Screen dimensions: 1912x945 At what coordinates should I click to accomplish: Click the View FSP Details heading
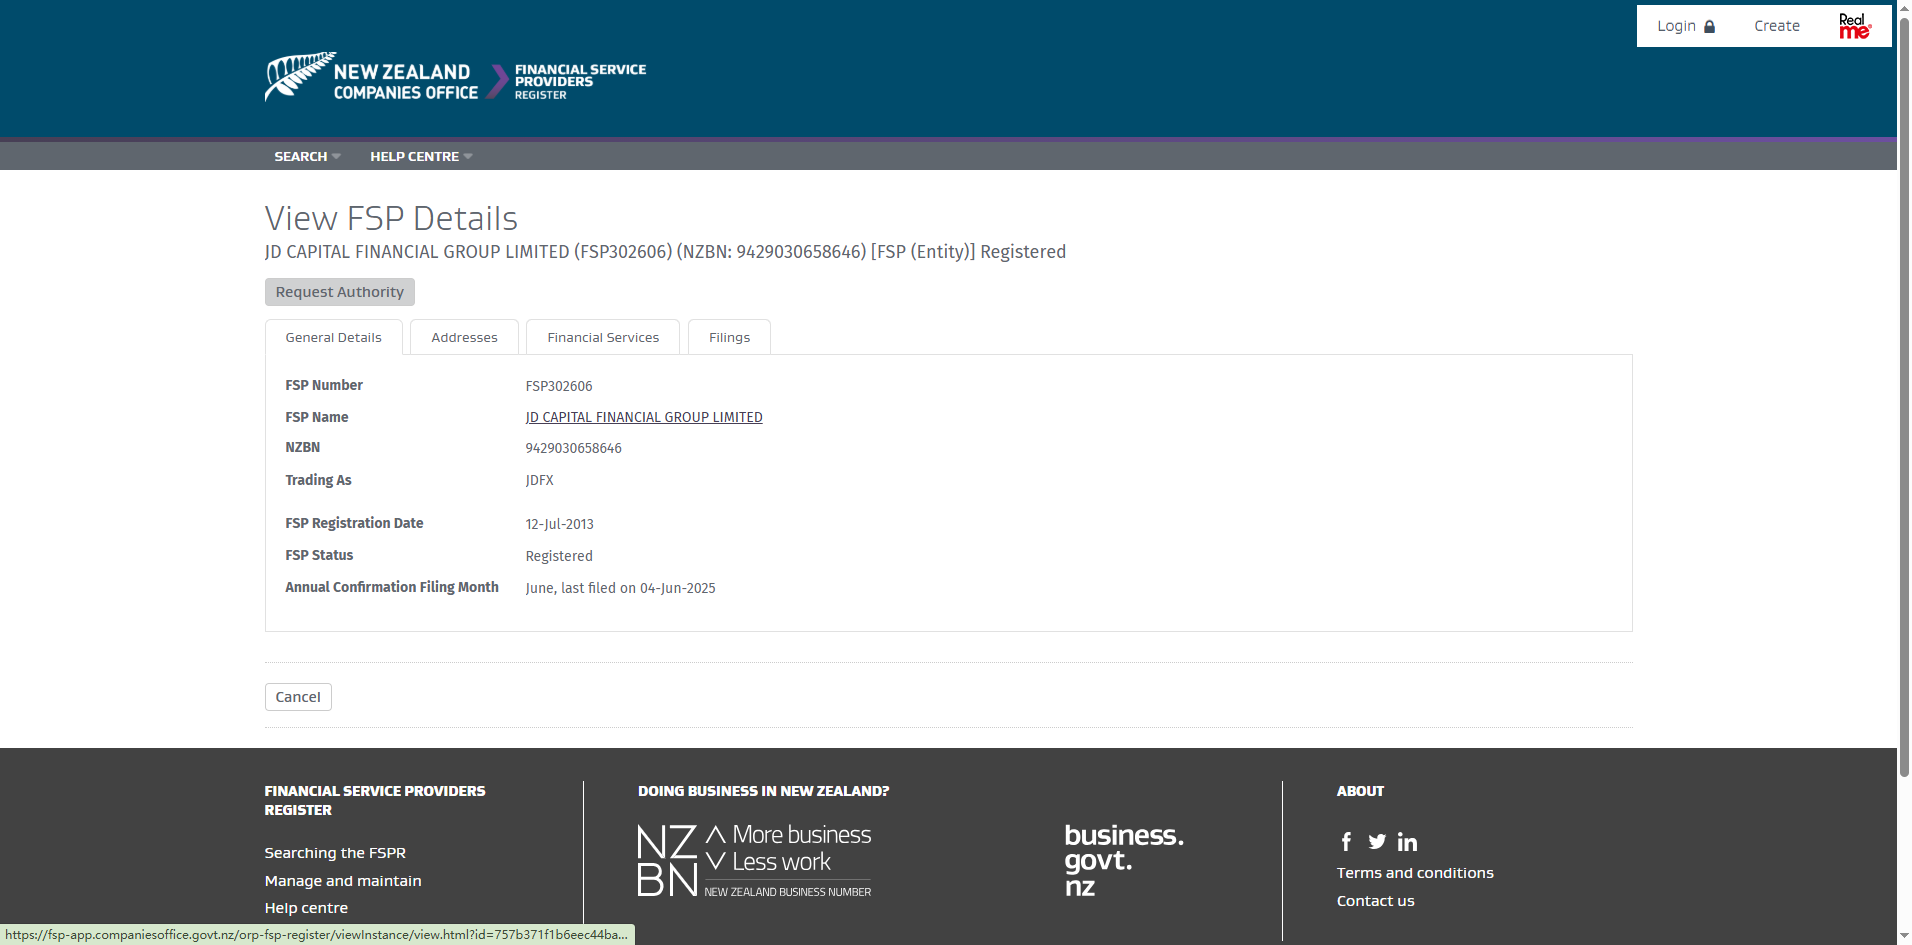(391, 218)
